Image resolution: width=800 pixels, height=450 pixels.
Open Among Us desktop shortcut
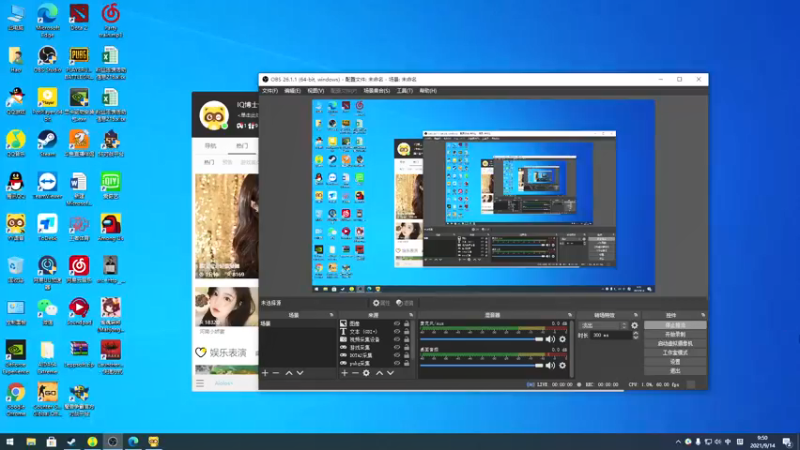pos(111,228)
